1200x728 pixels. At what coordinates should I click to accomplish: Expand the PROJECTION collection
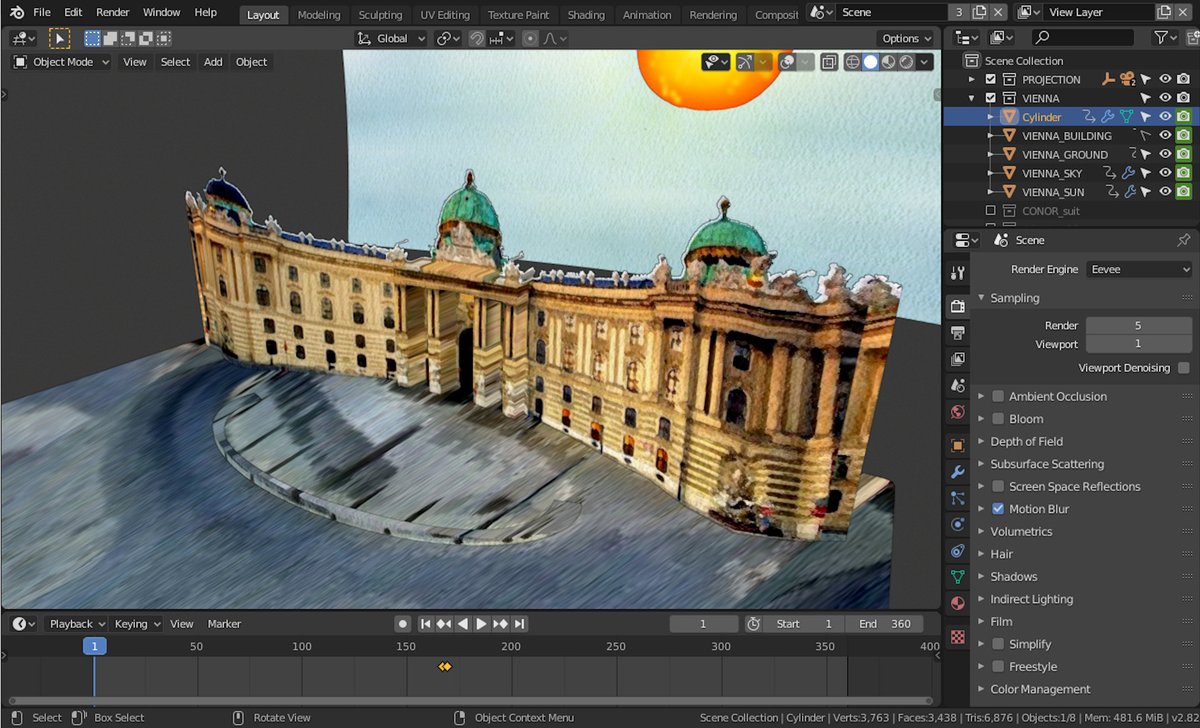pos(972,79)
